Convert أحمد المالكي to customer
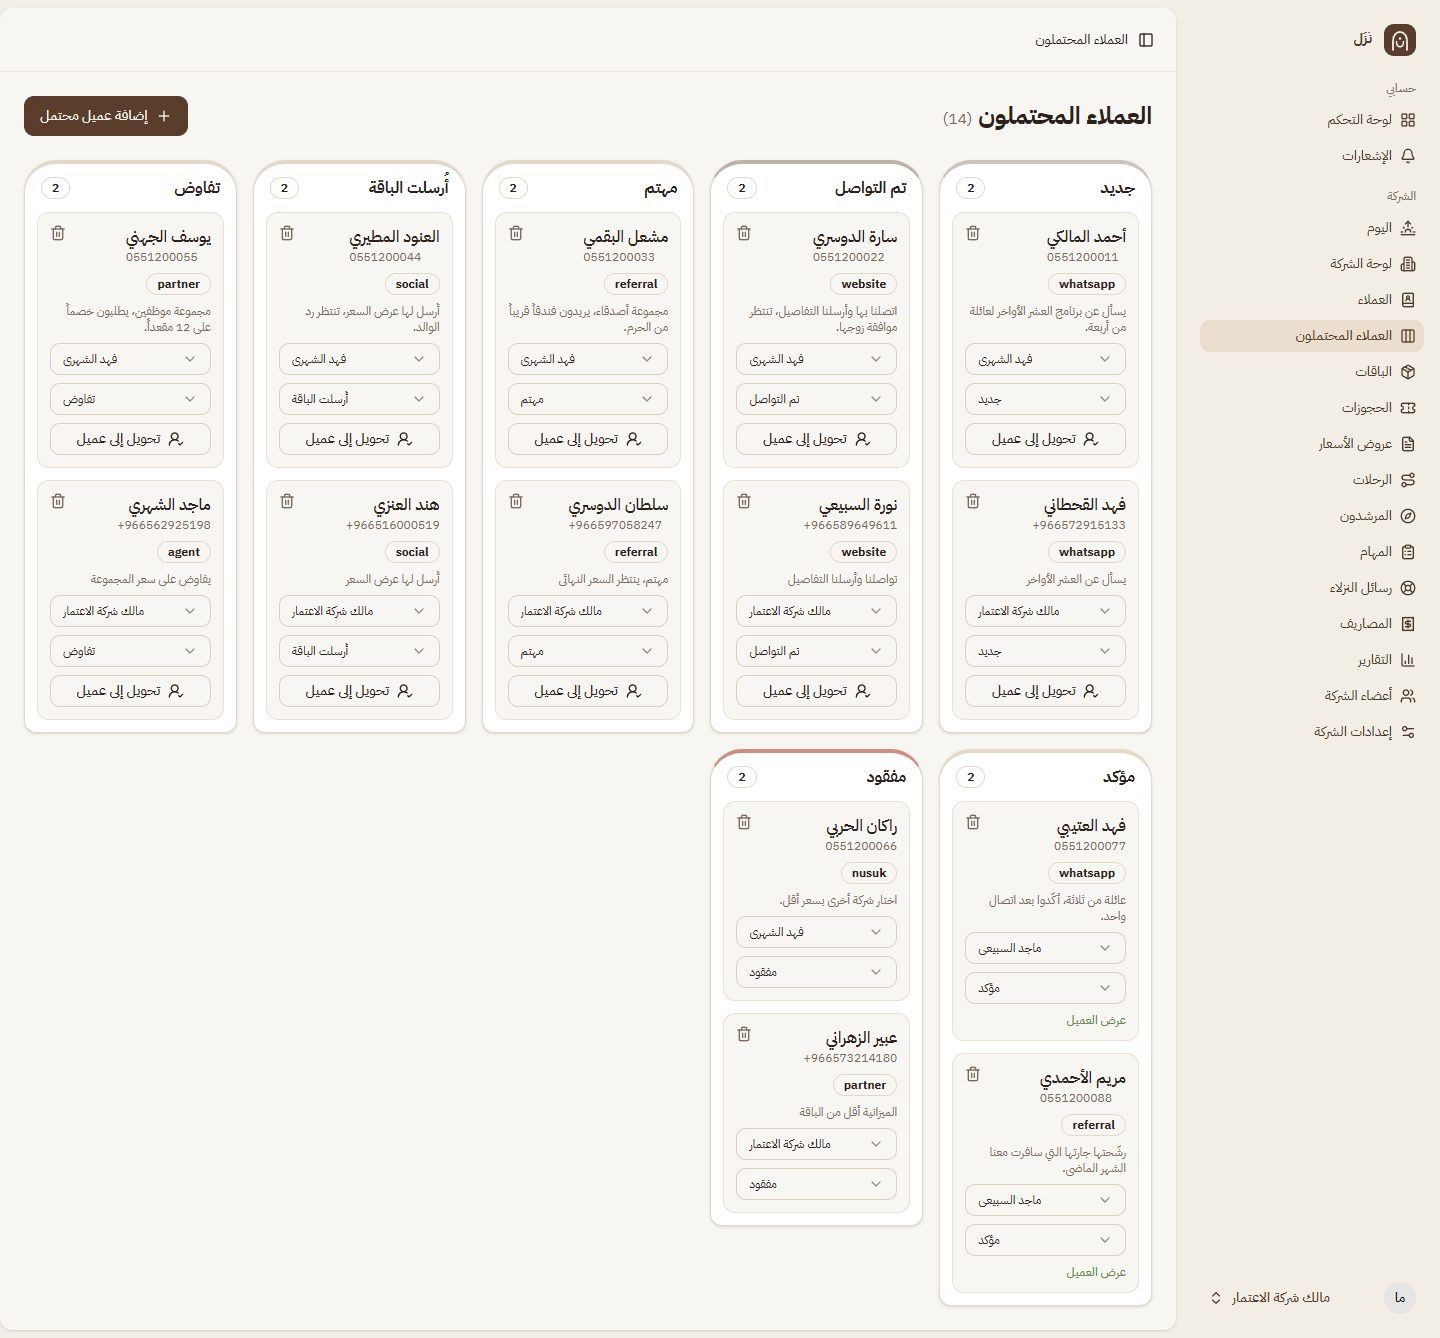 pyautogui.click(x=1045, y=439)
